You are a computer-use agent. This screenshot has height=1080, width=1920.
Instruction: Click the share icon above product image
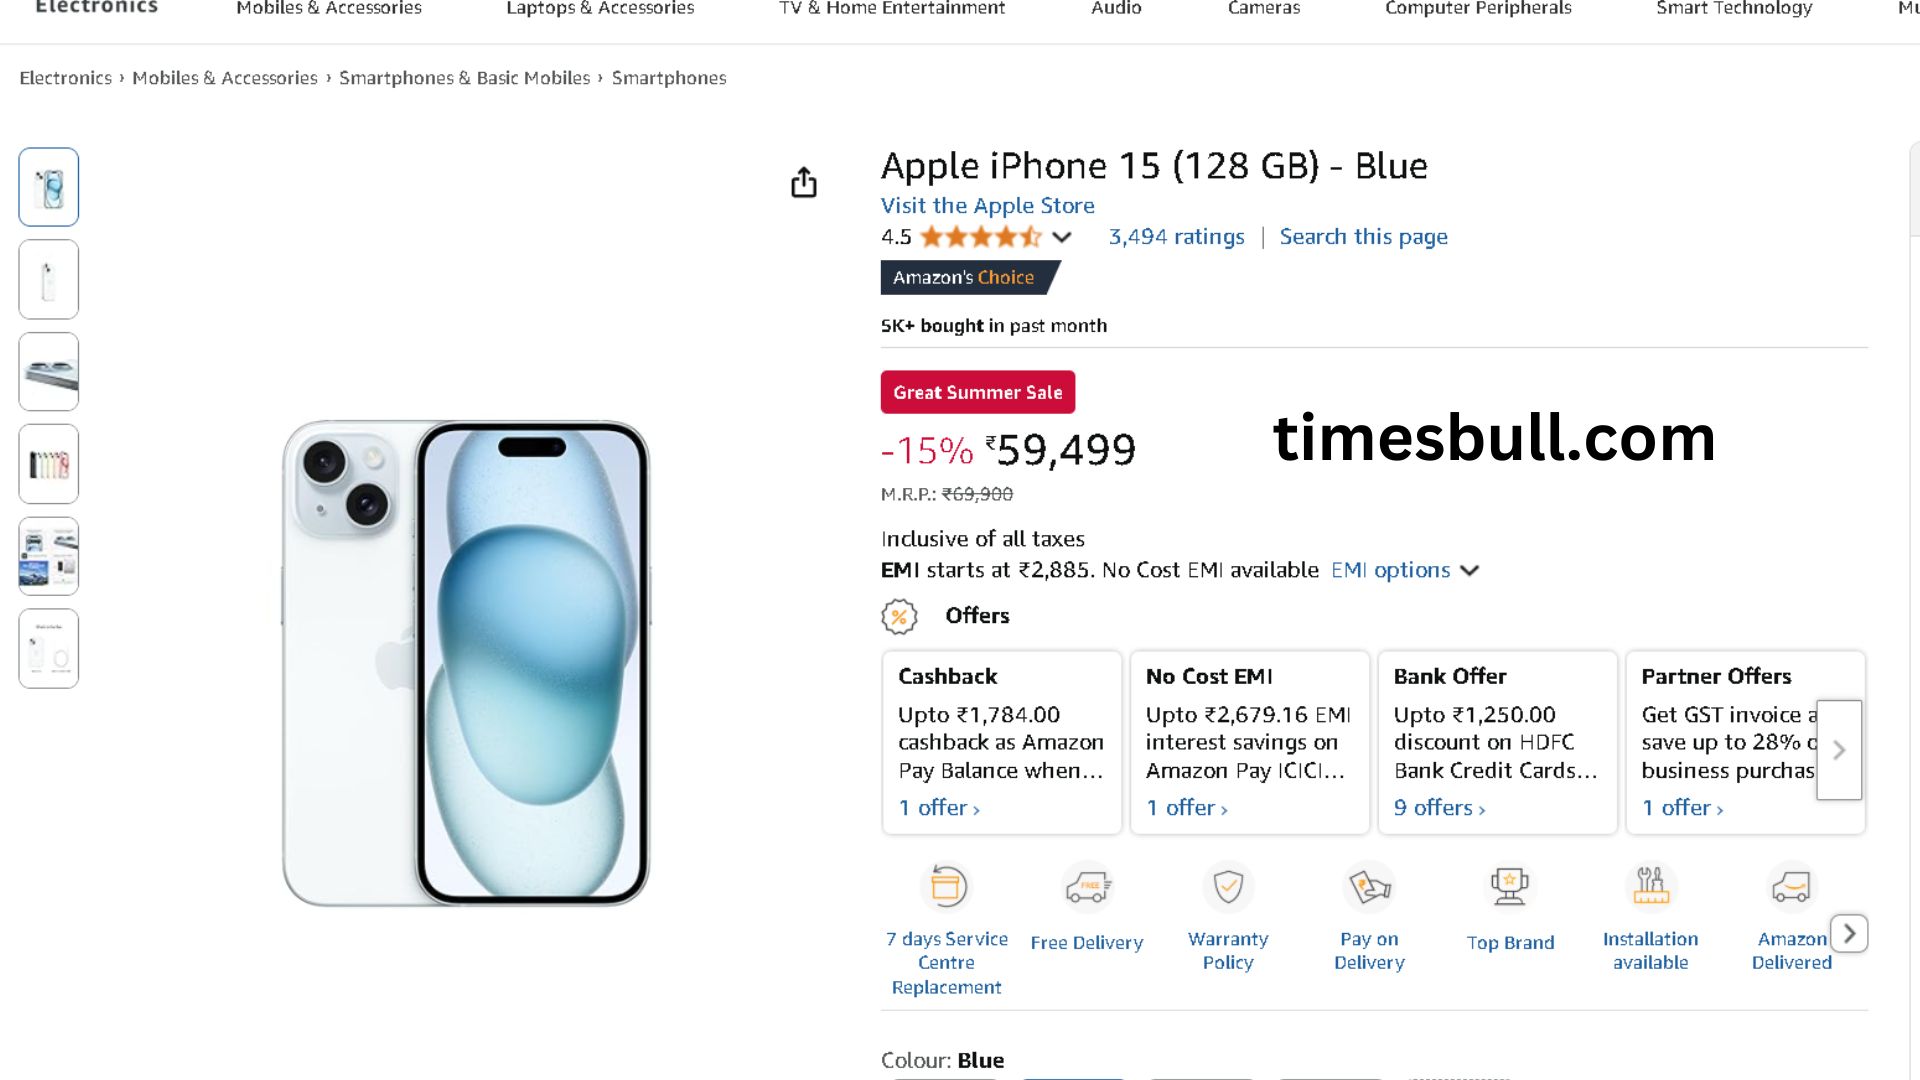(804, 183)
